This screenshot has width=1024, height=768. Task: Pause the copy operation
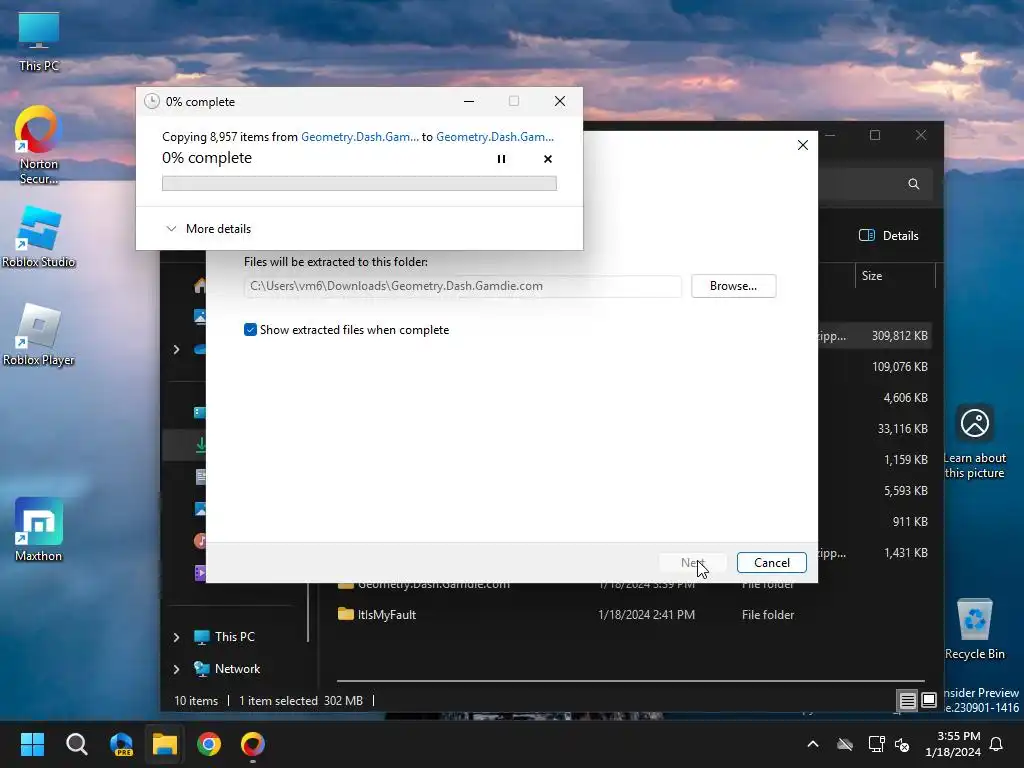coord(502,159)
